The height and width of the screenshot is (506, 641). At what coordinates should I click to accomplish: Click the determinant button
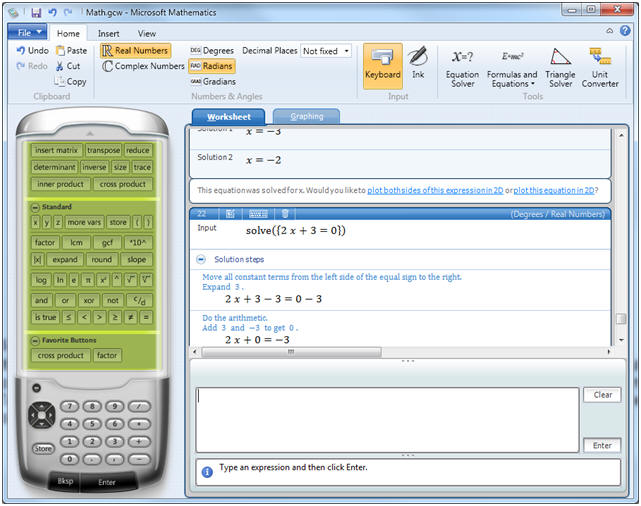[54, 167]
